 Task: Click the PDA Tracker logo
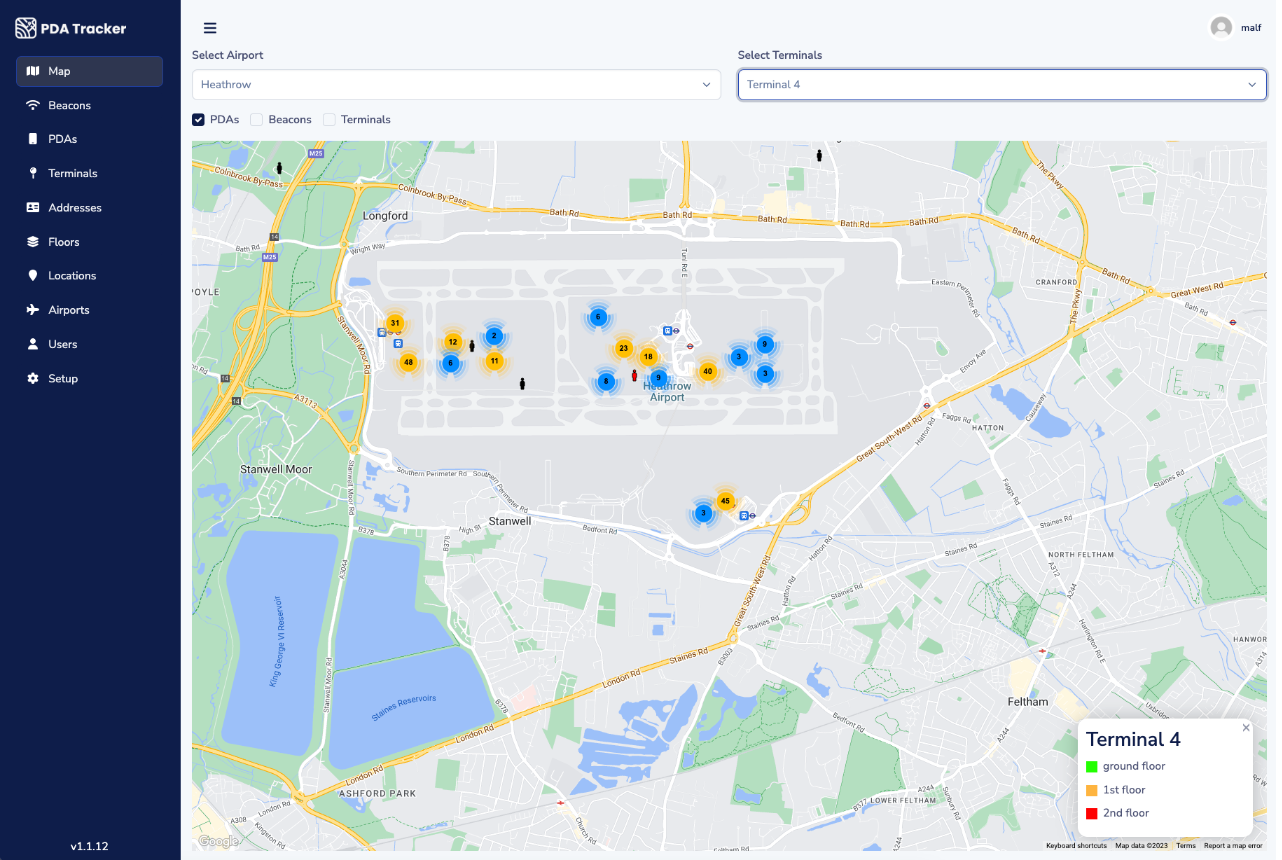[x=71, y=28]
